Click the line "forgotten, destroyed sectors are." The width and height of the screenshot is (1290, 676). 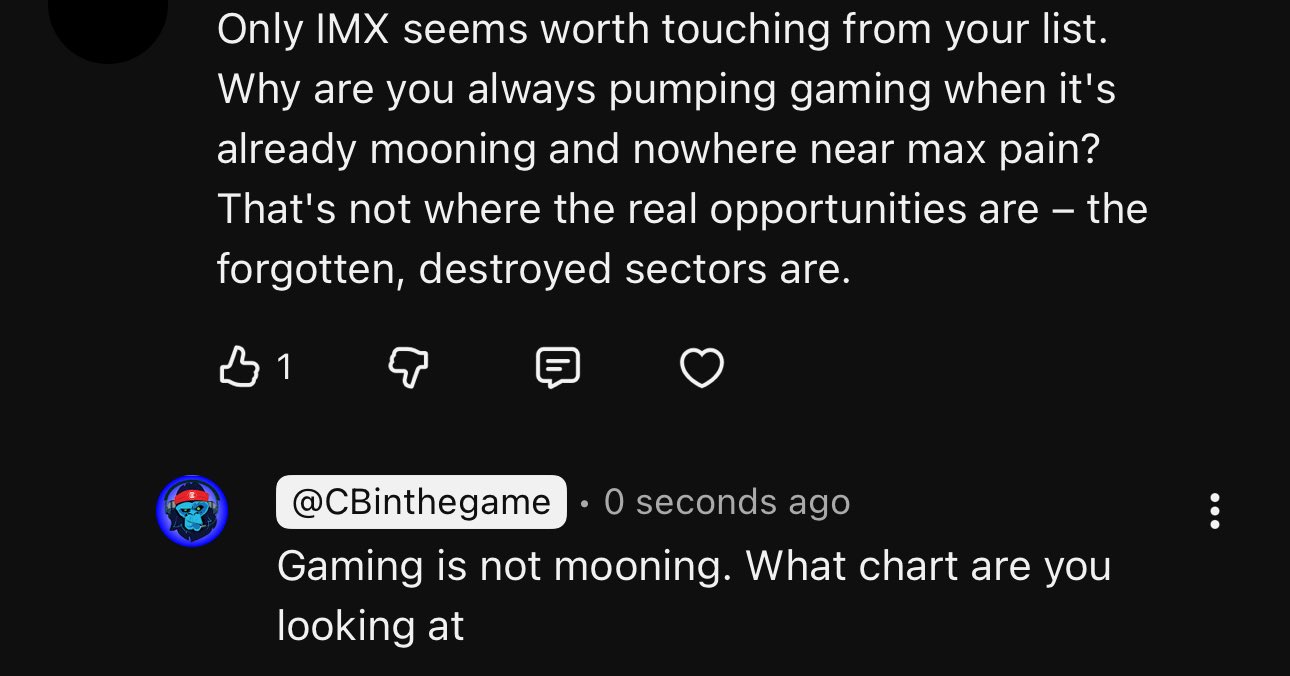point(533,270)
